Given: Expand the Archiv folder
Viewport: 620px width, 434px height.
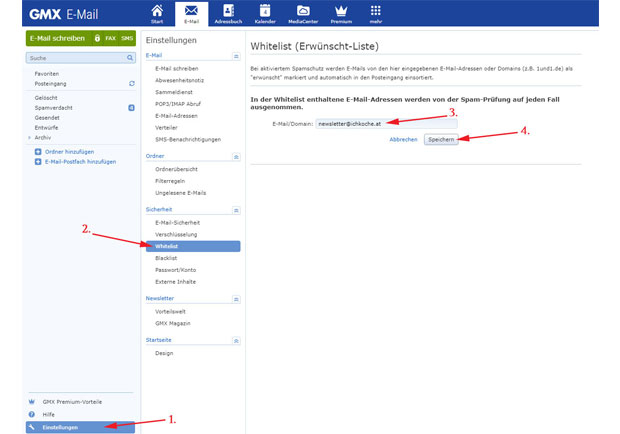Looking at the screenshot, I should [30, 138].
